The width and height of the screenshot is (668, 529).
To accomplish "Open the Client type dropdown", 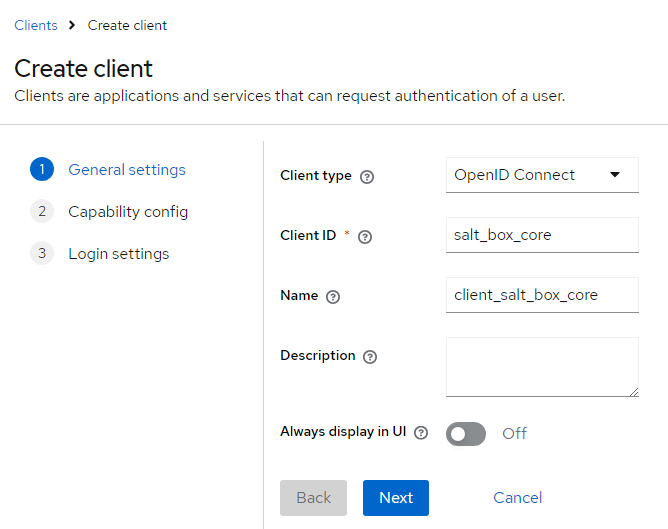I will coord(542,175).
